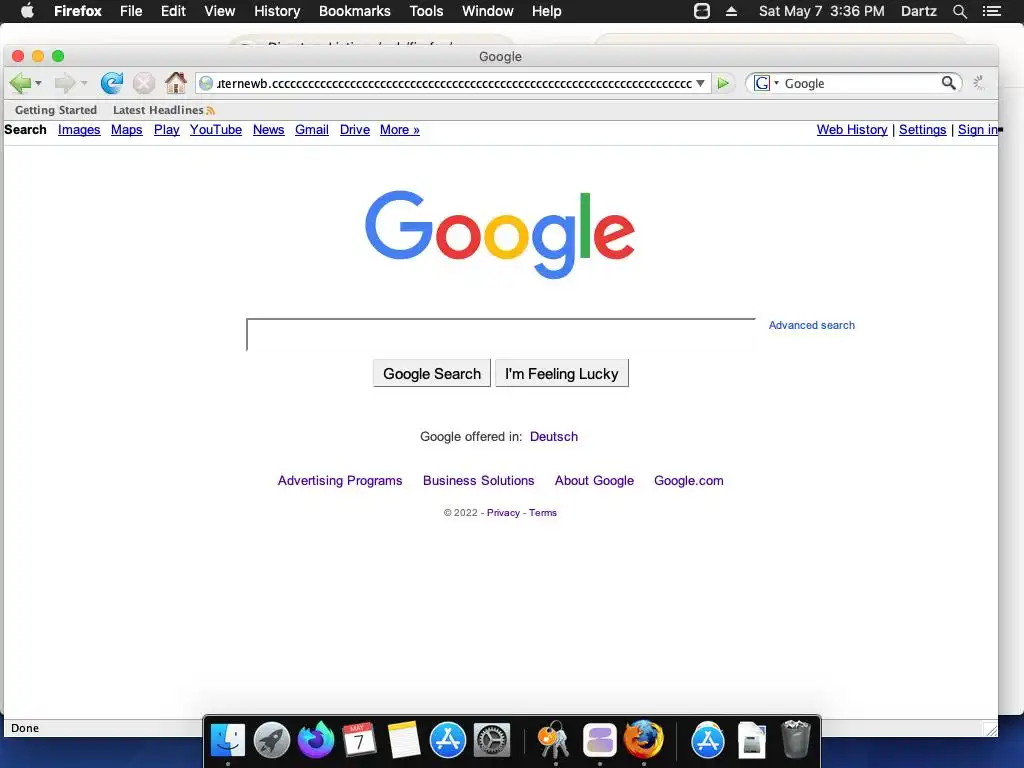The image size is (1024, 768).
Task: Click the I'm Feeling Lucky button
Action: point(562,374)
